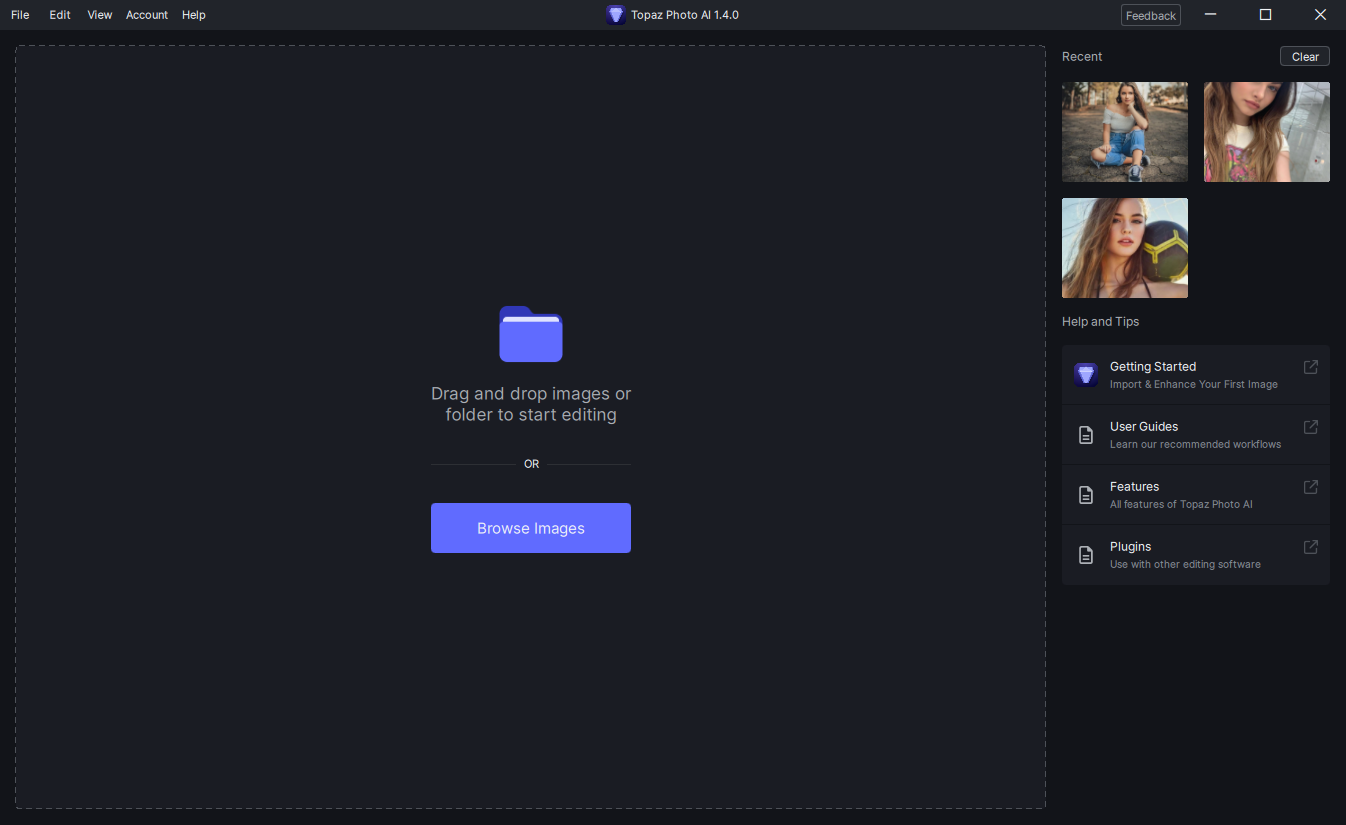This screenshot has width=1346, height=825.
Task: Click the 'Topaz Photo AI 1.4.0' window title
Action: point(685,15)
